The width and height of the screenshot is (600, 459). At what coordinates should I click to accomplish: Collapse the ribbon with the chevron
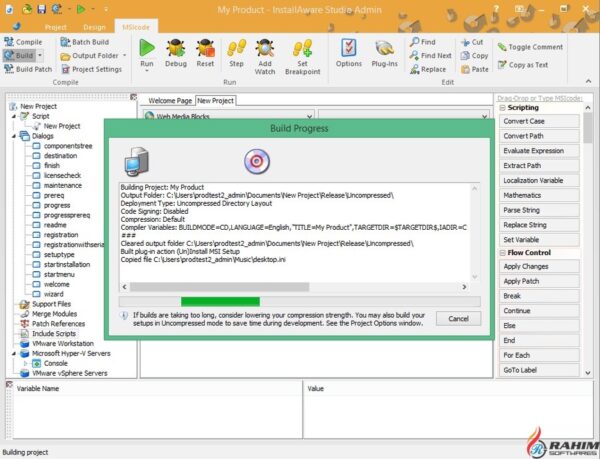click(588, 81)
